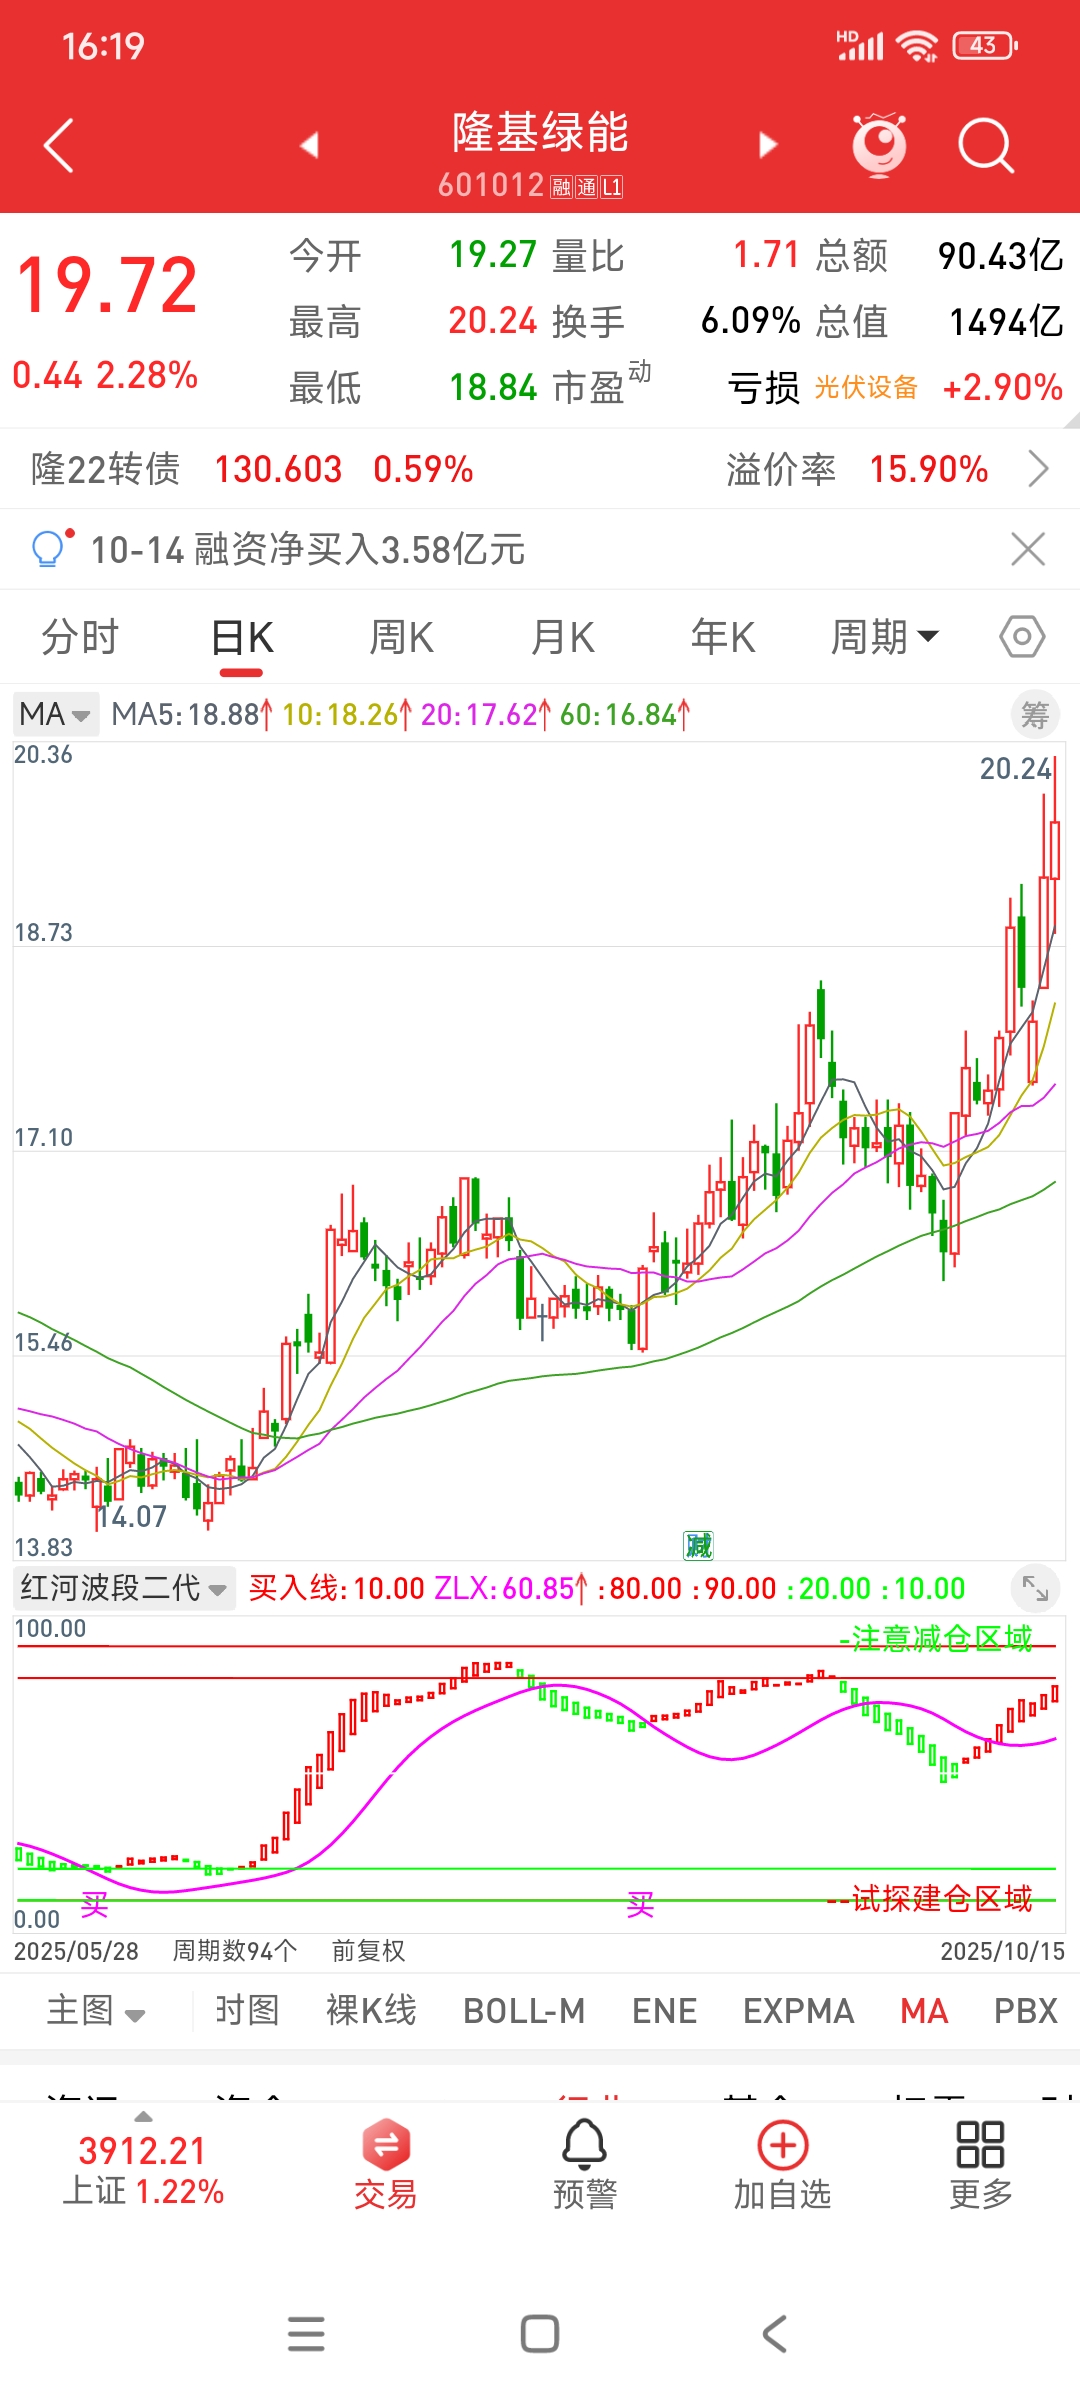The height and width of the screenshot is (2400, 1080).
Task: Tap the Android back button
Action: point(775,2333)
